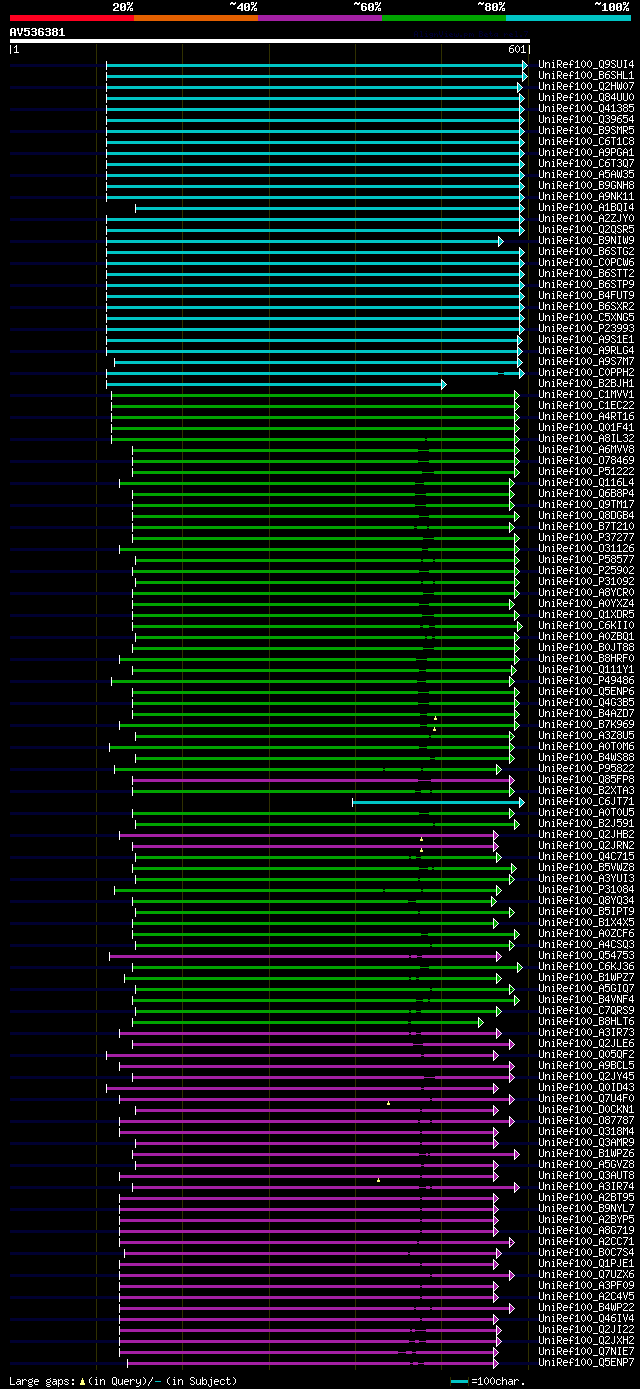
Task: Open hit UniRef100_A9PGA1
Action: point(586,152)
